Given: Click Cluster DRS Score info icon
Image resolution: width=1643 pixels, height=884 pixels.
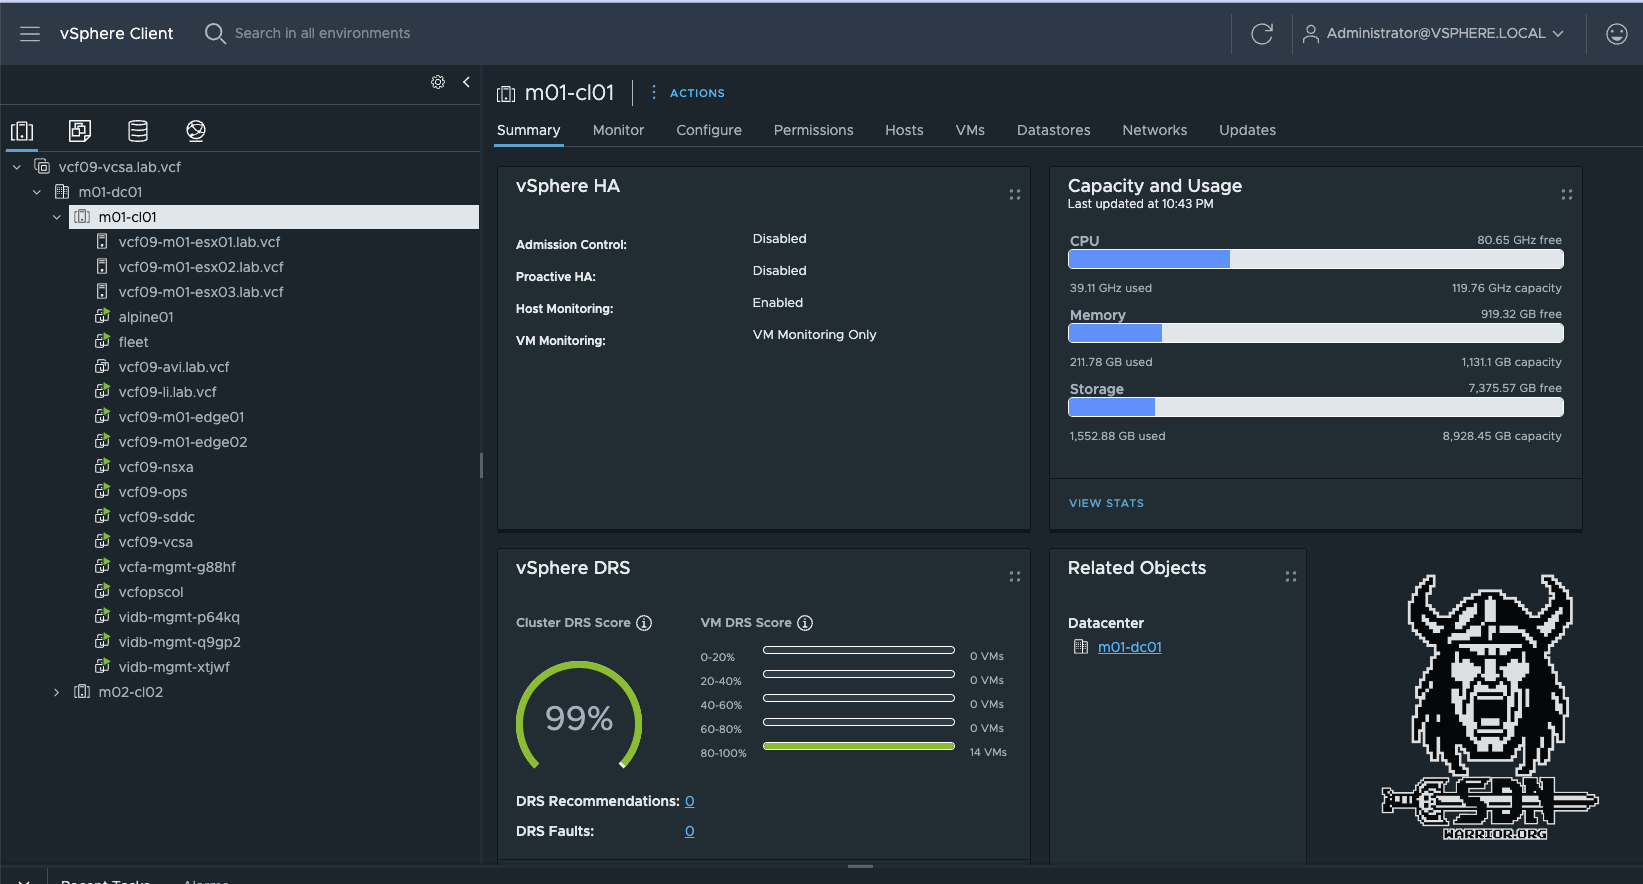Looking at the screenshot, I should click(x=644, y=623).
